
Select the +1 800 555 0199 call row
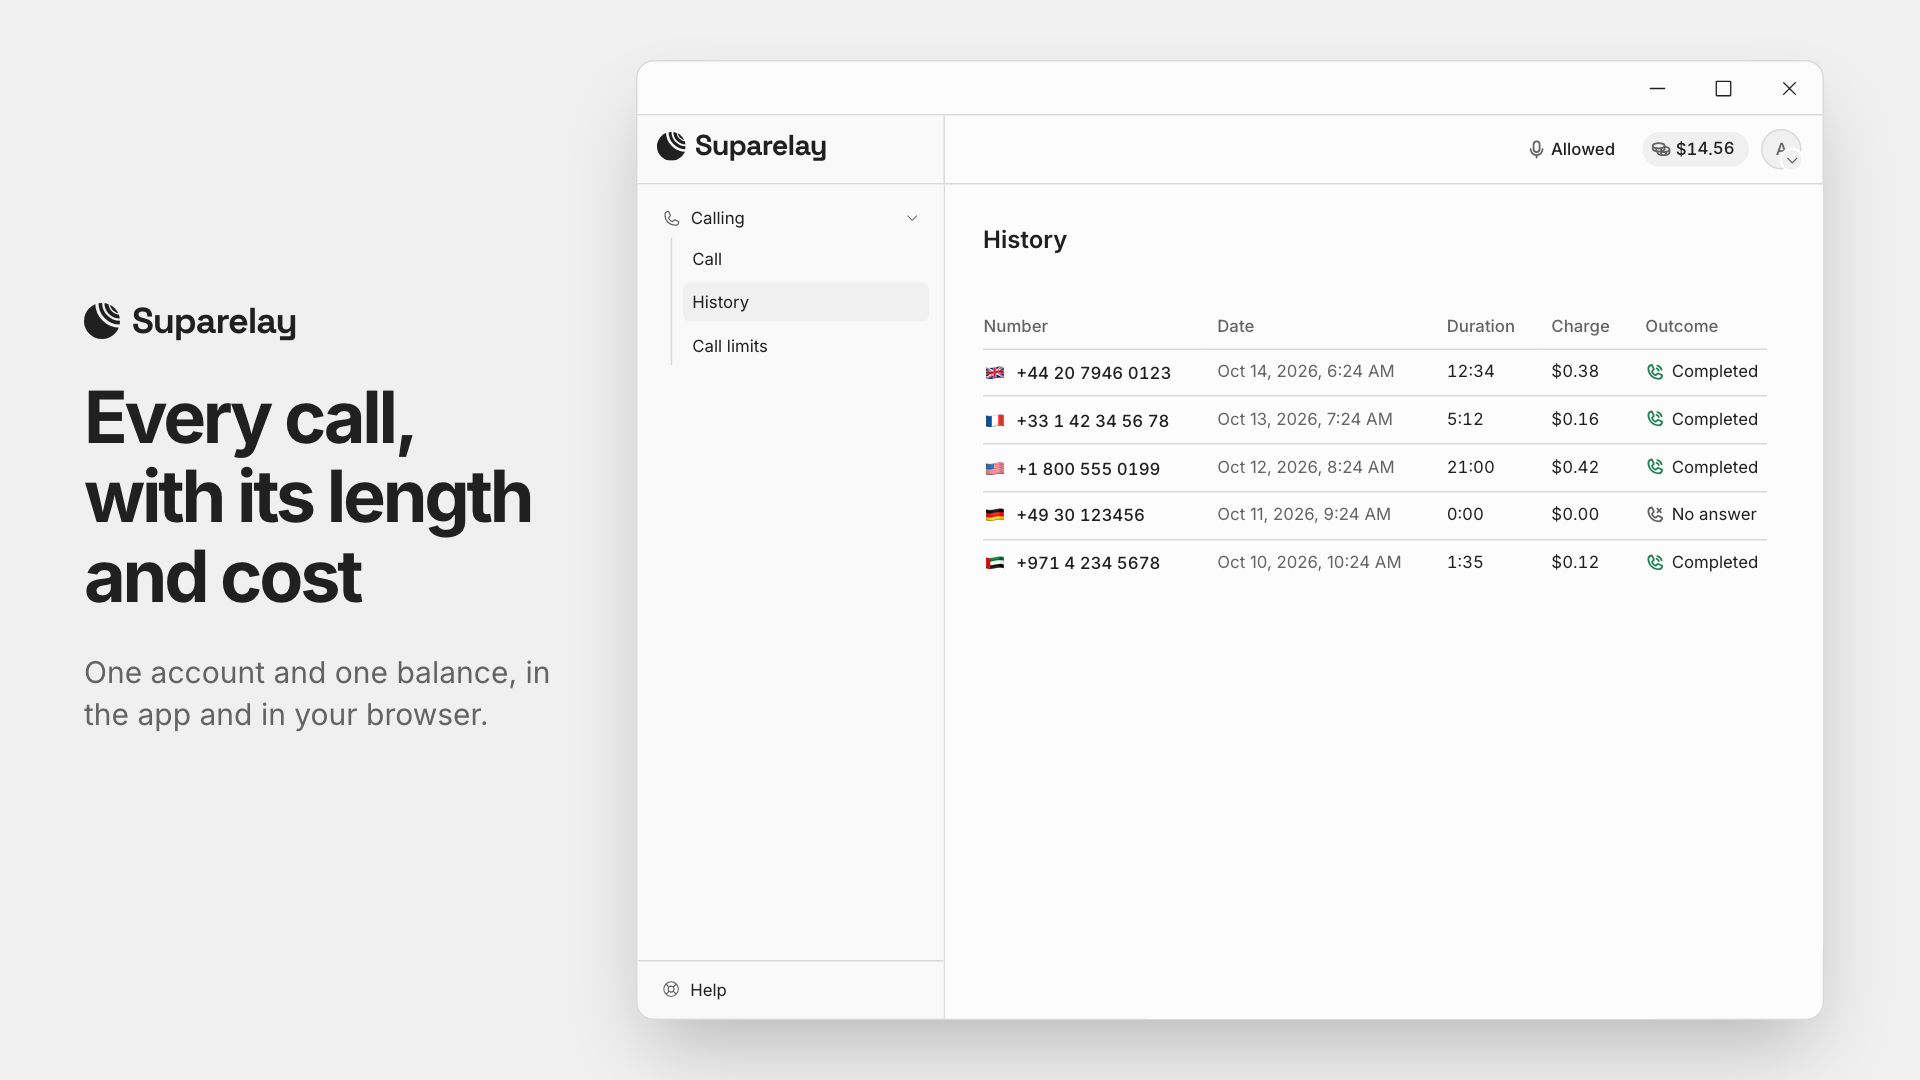(x=1375, y=468)
